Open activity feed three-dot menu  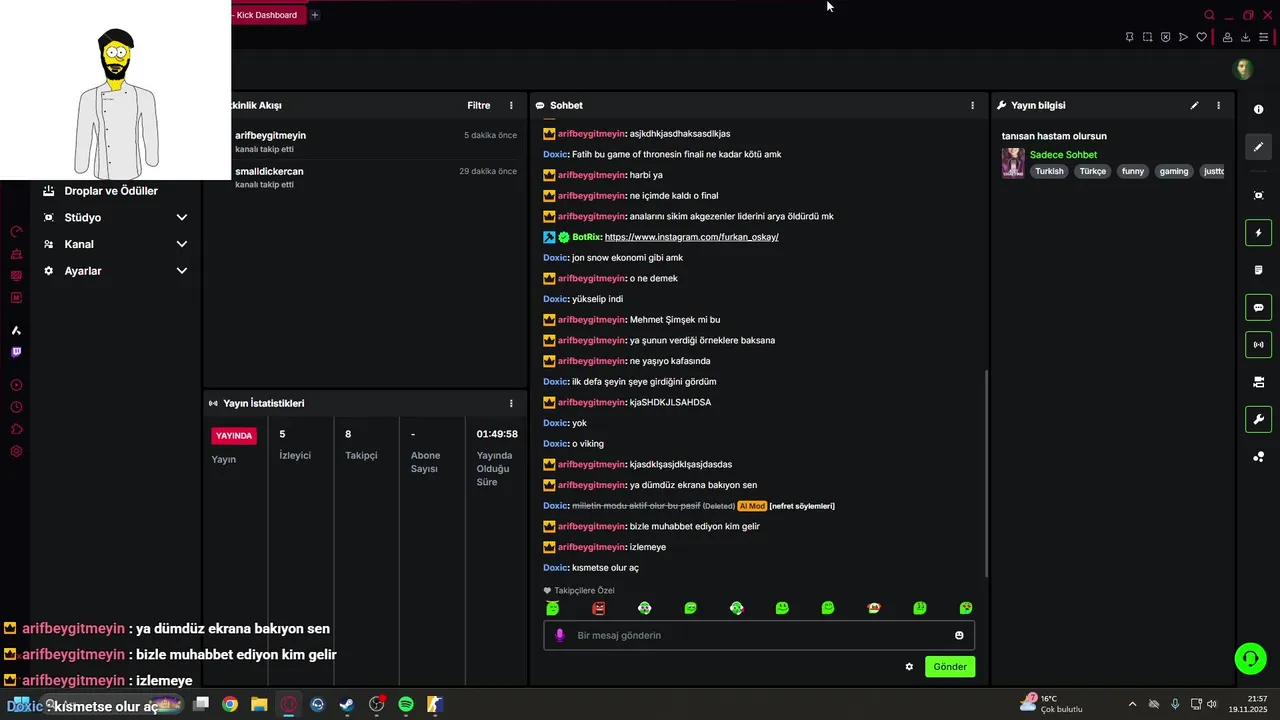click(511, 105)
